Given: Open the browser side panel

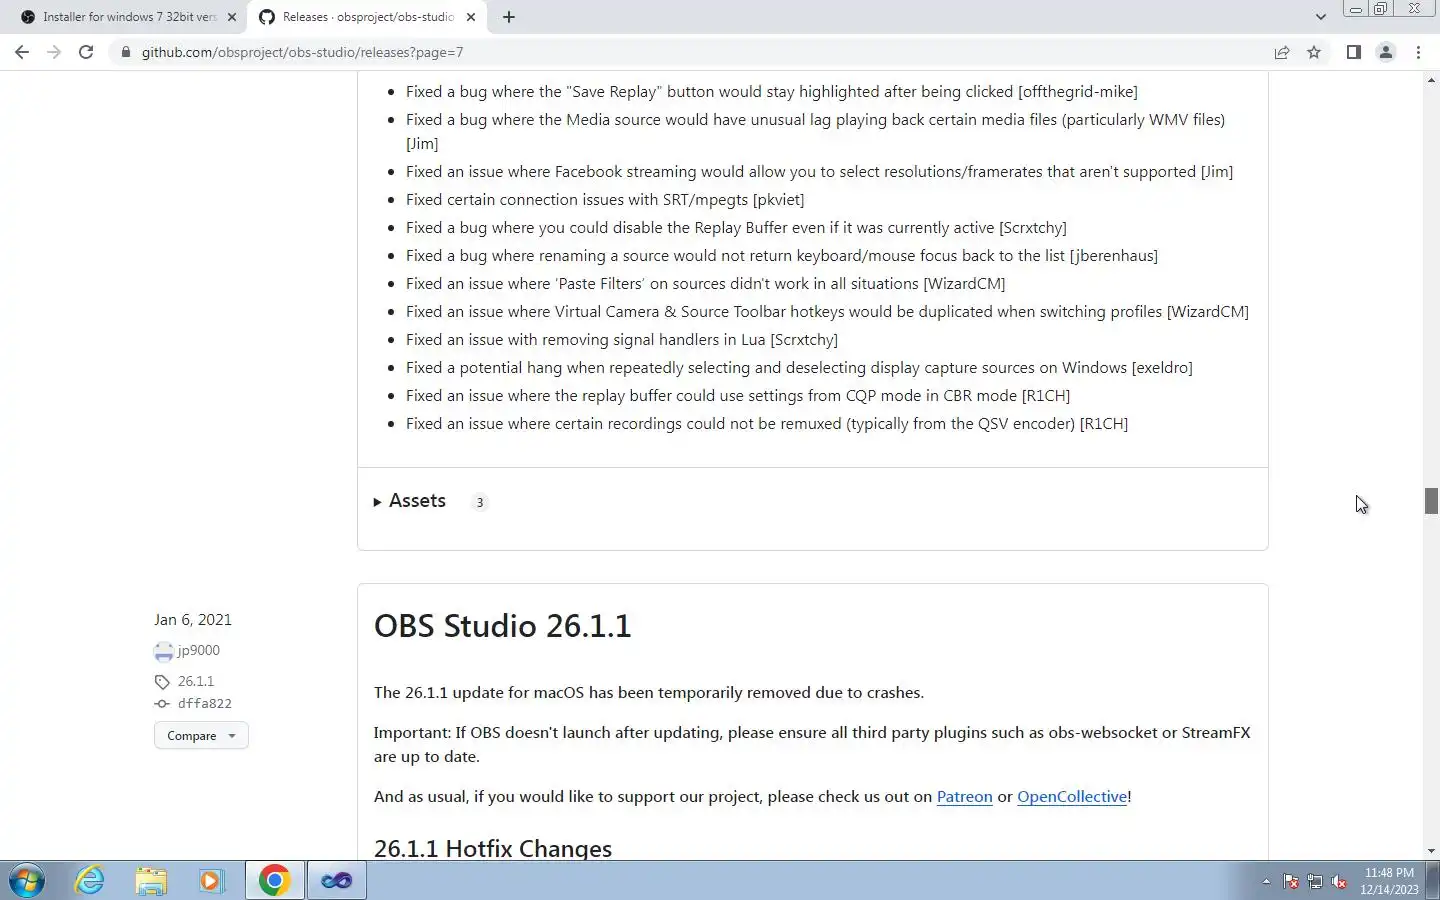Looking at the screenshot, I should coord(1354,52).
